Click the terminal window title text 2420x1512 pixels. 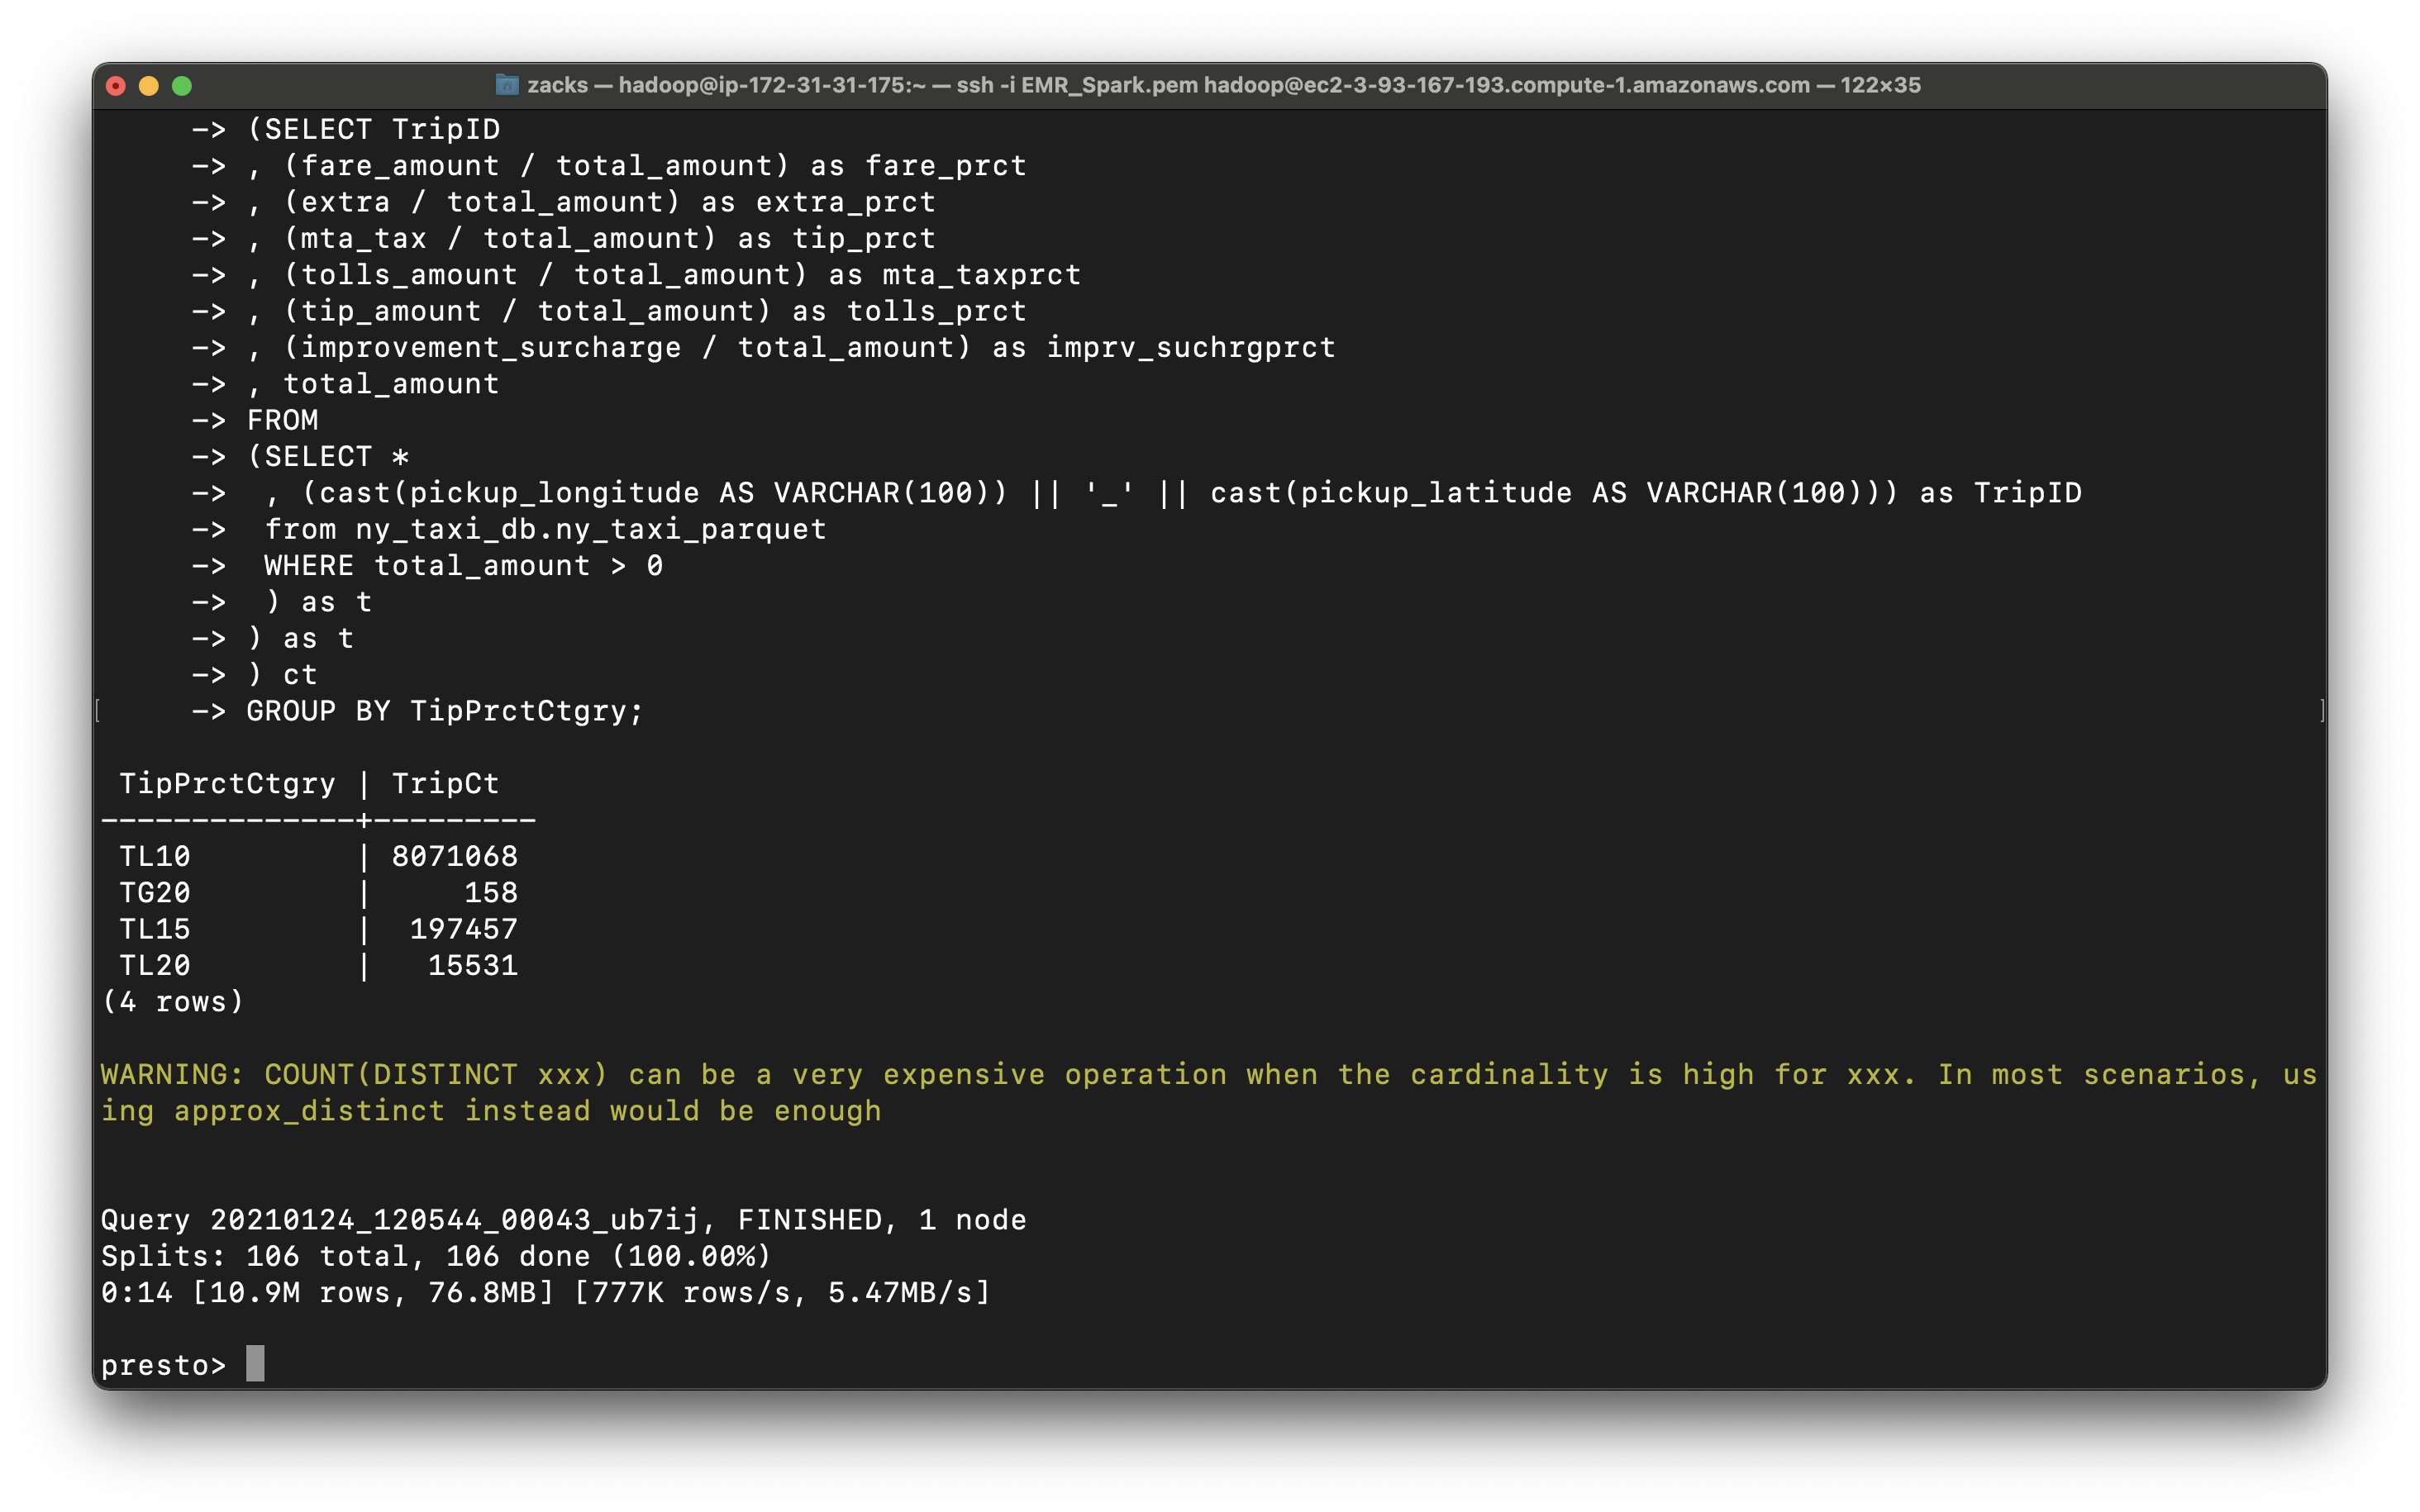tap(1222, 86)
